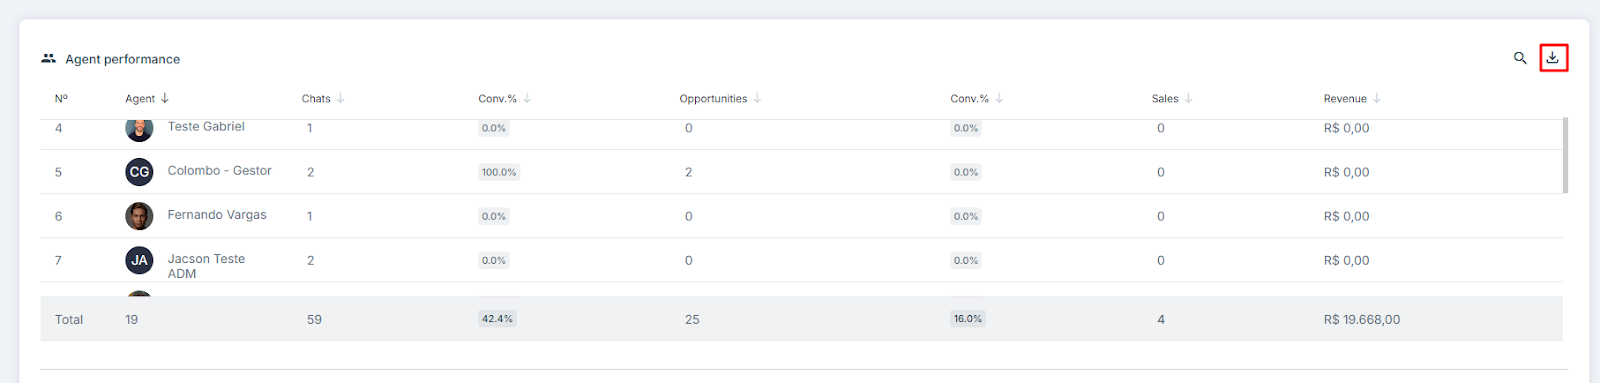Sort by second Conv.% column arrow

click(999, 98)
